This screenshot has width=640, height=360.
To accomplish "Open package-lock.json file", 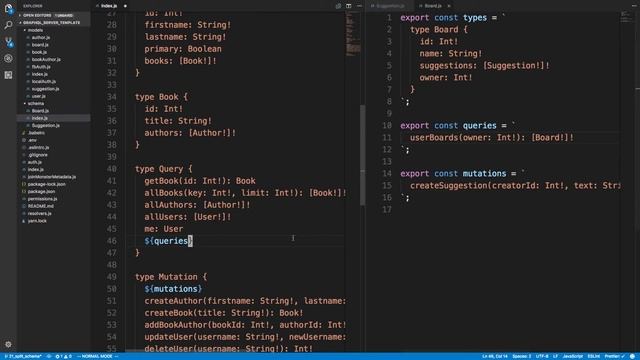I will pos(47,184).
